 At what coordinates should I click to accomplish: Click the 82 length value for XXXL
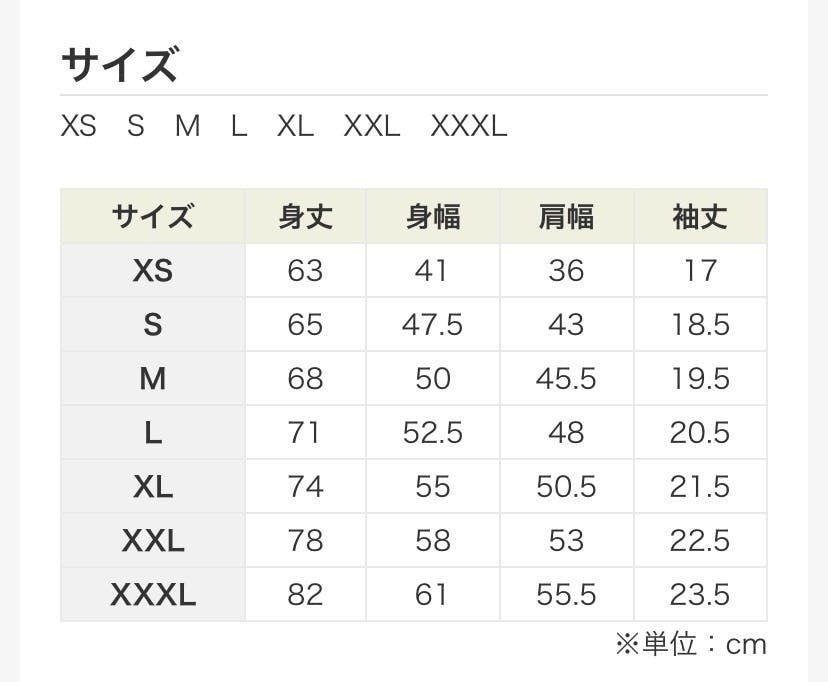pos(306,594)
